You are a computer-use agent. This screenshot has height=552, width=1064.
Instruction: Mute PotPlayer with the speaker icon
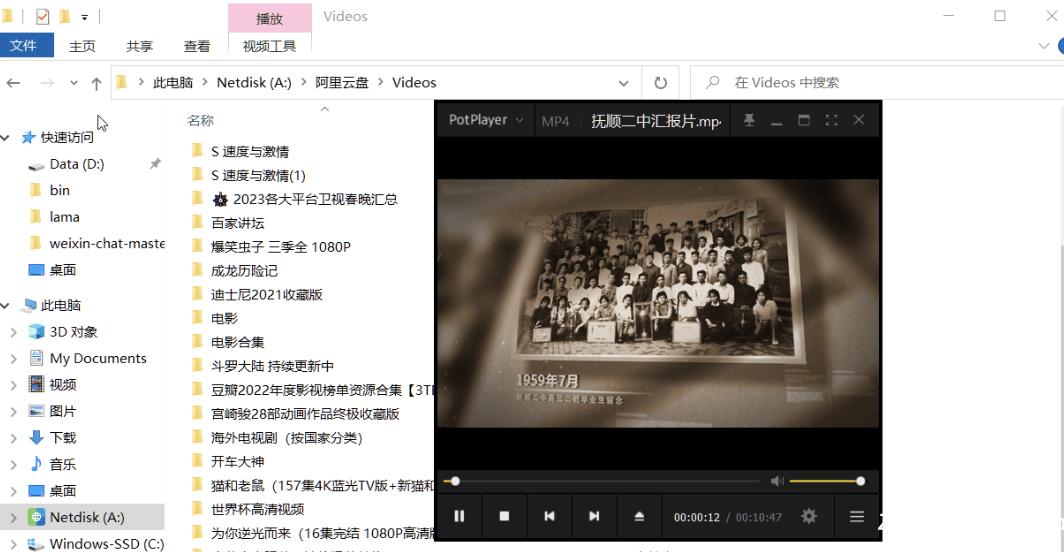(777, 481)
